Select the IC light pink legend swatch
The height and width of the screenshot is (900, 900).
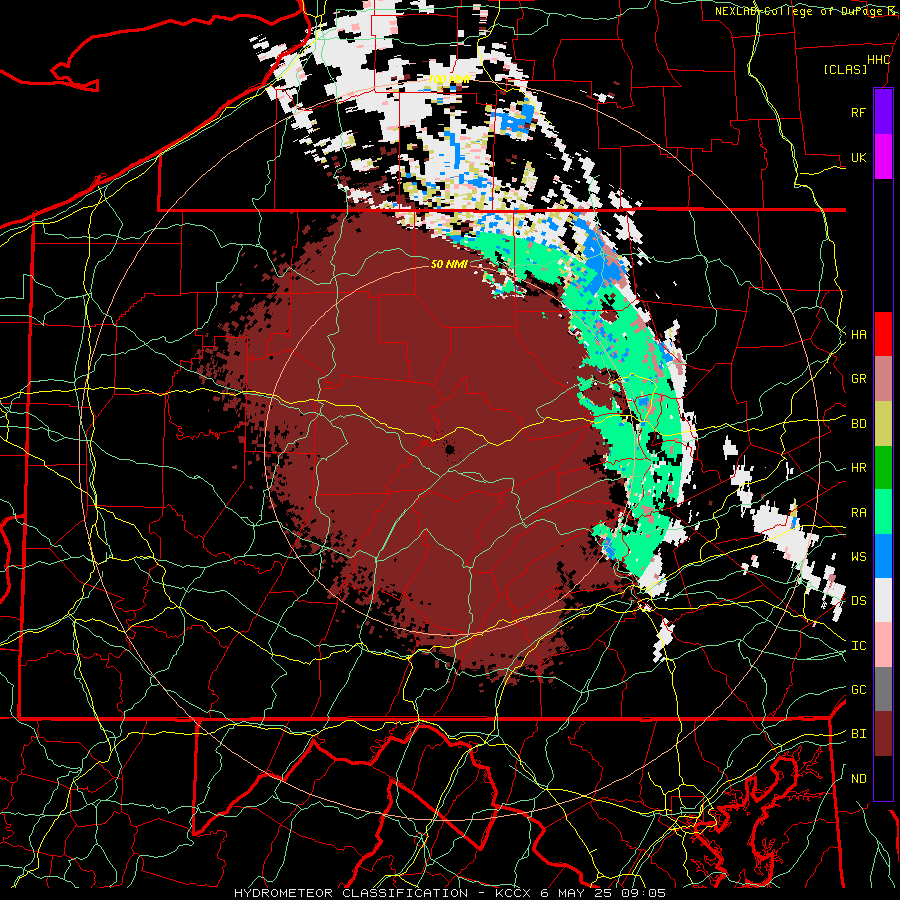[x=883, y=645]
